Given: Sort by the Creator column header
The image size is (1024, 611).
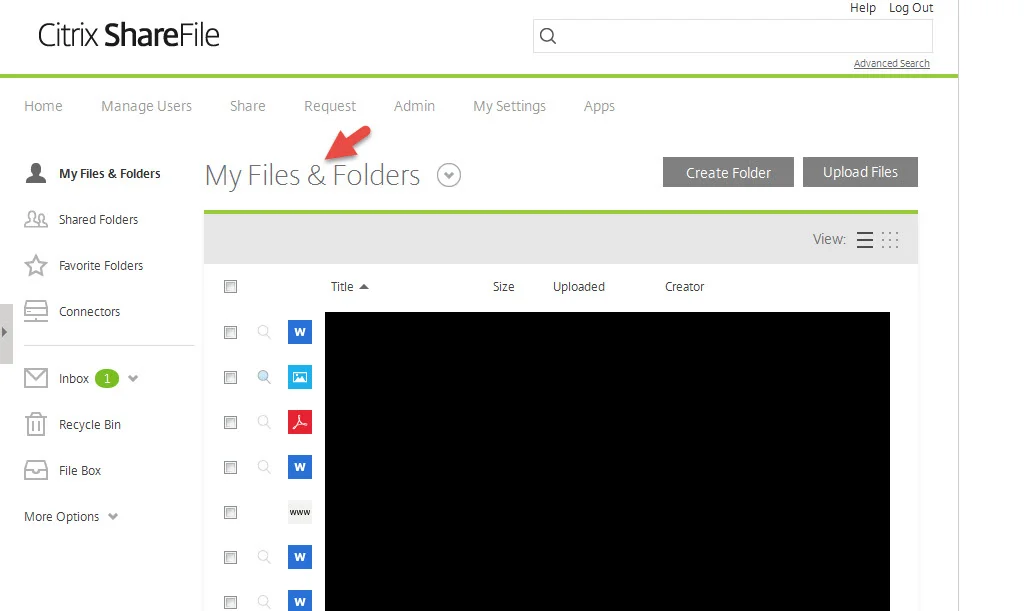Looking at the screenshot, I should click(684, 287).
